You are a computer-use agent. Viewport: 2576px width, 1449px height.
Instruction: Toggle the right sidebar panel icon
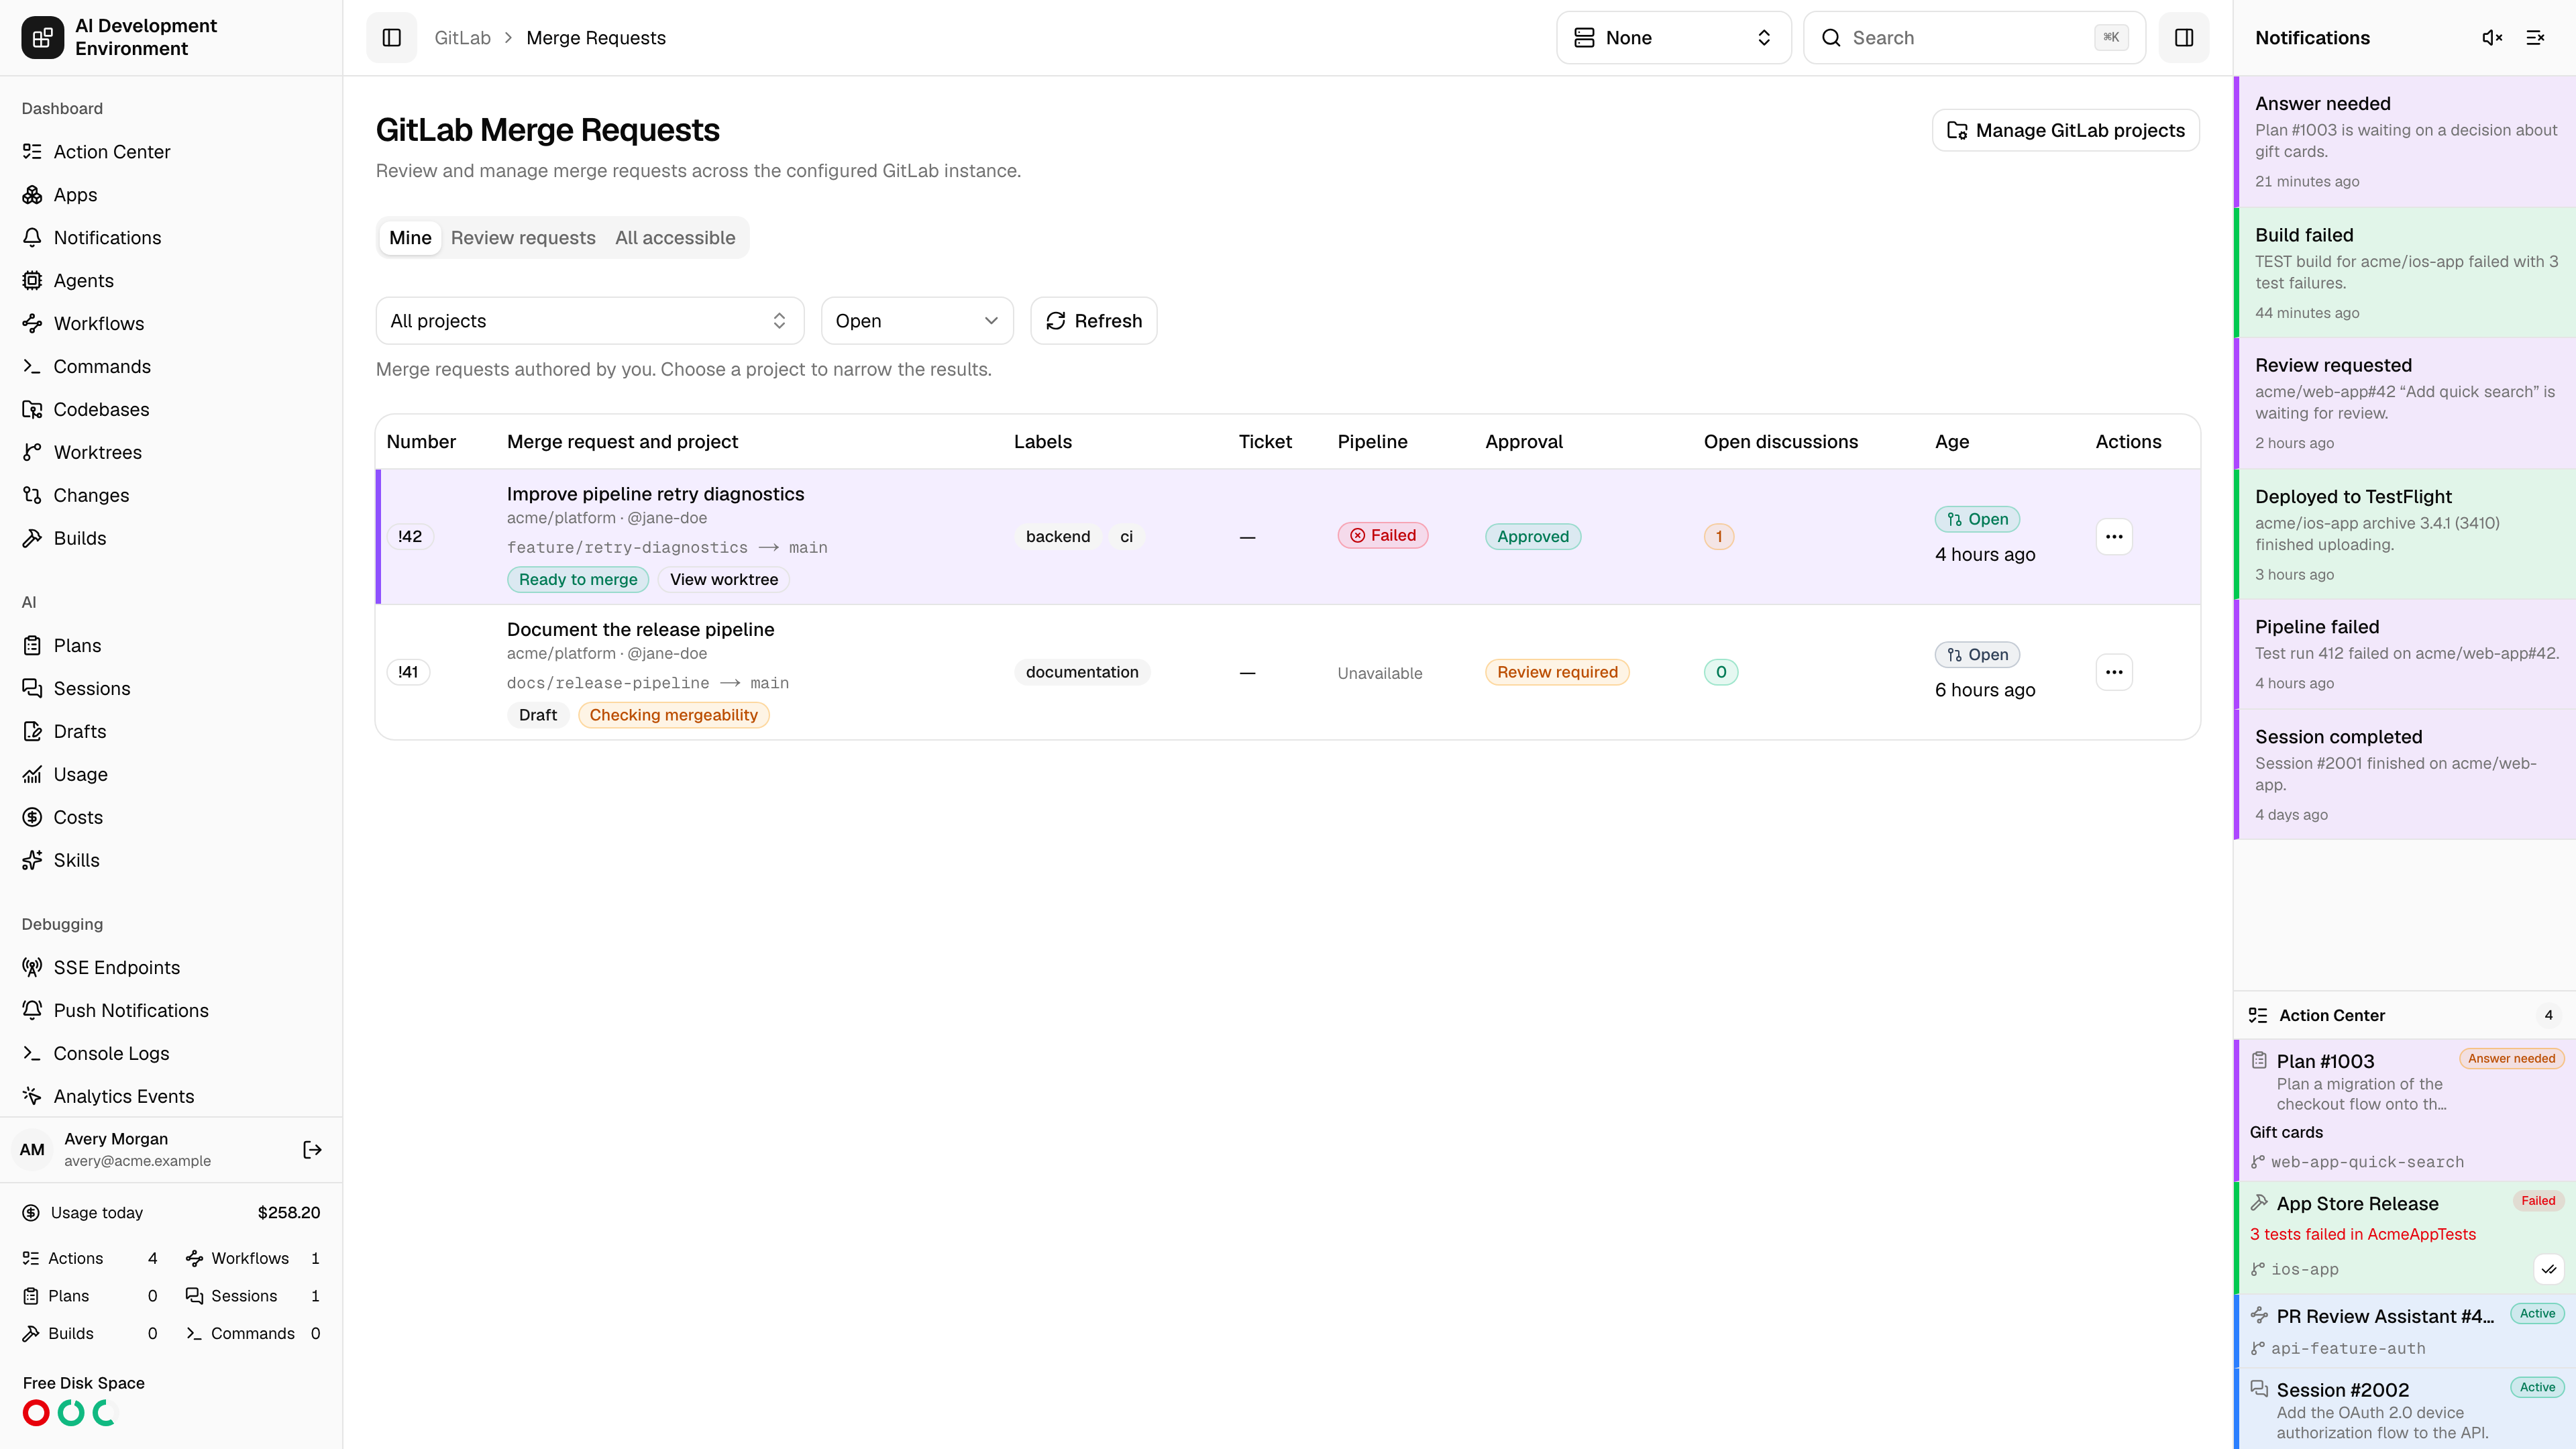point(2183,37)
